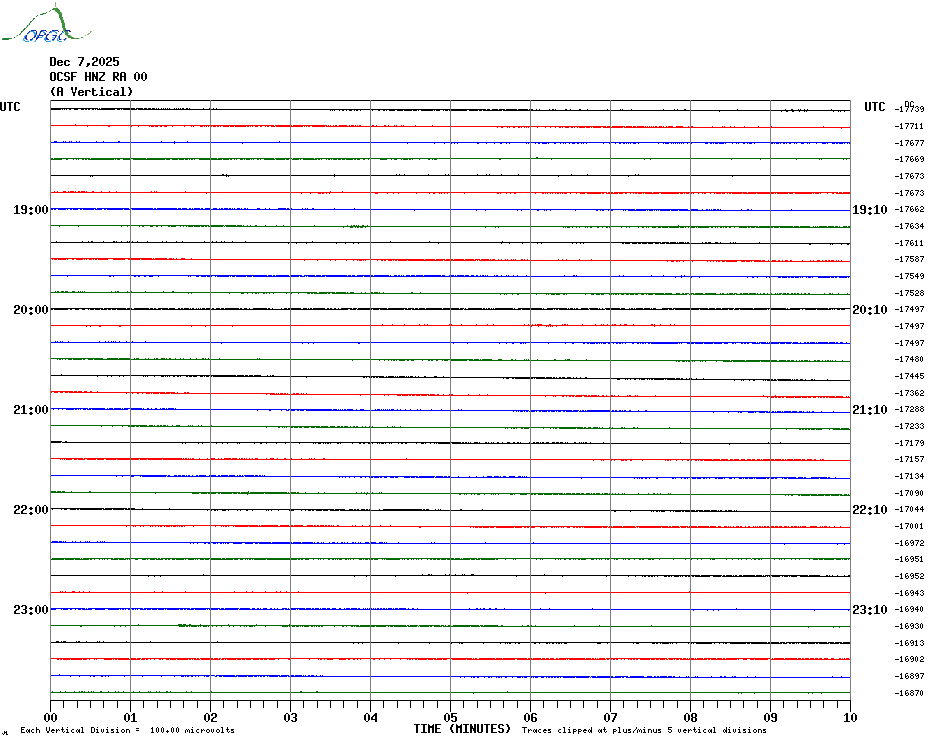Click the DC offset value -17587
This screenshot has height=744, width=930.
[x=909, y=259]
